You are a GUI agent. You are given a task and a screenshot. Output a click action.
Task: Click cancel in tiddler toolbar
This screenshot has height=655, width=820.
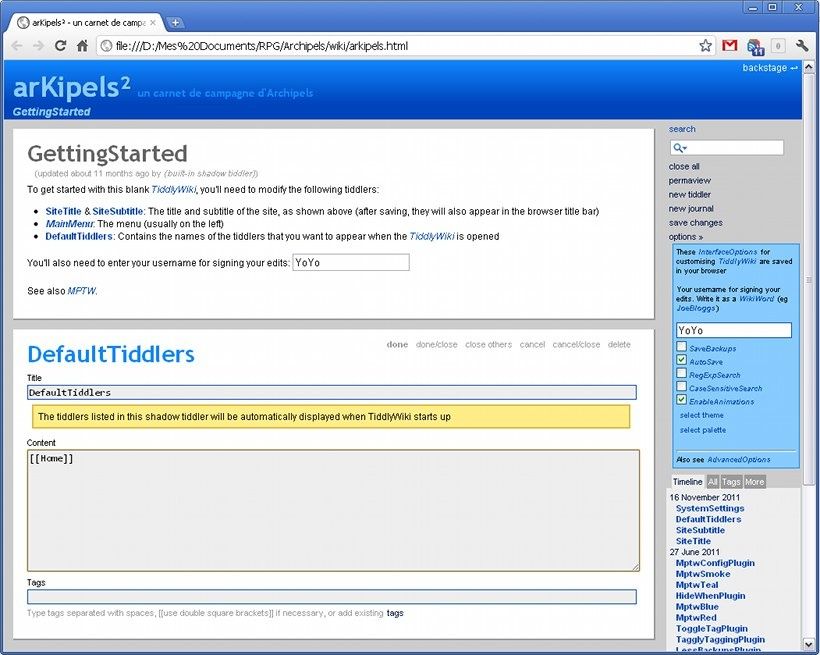click(x=532, y=344)
